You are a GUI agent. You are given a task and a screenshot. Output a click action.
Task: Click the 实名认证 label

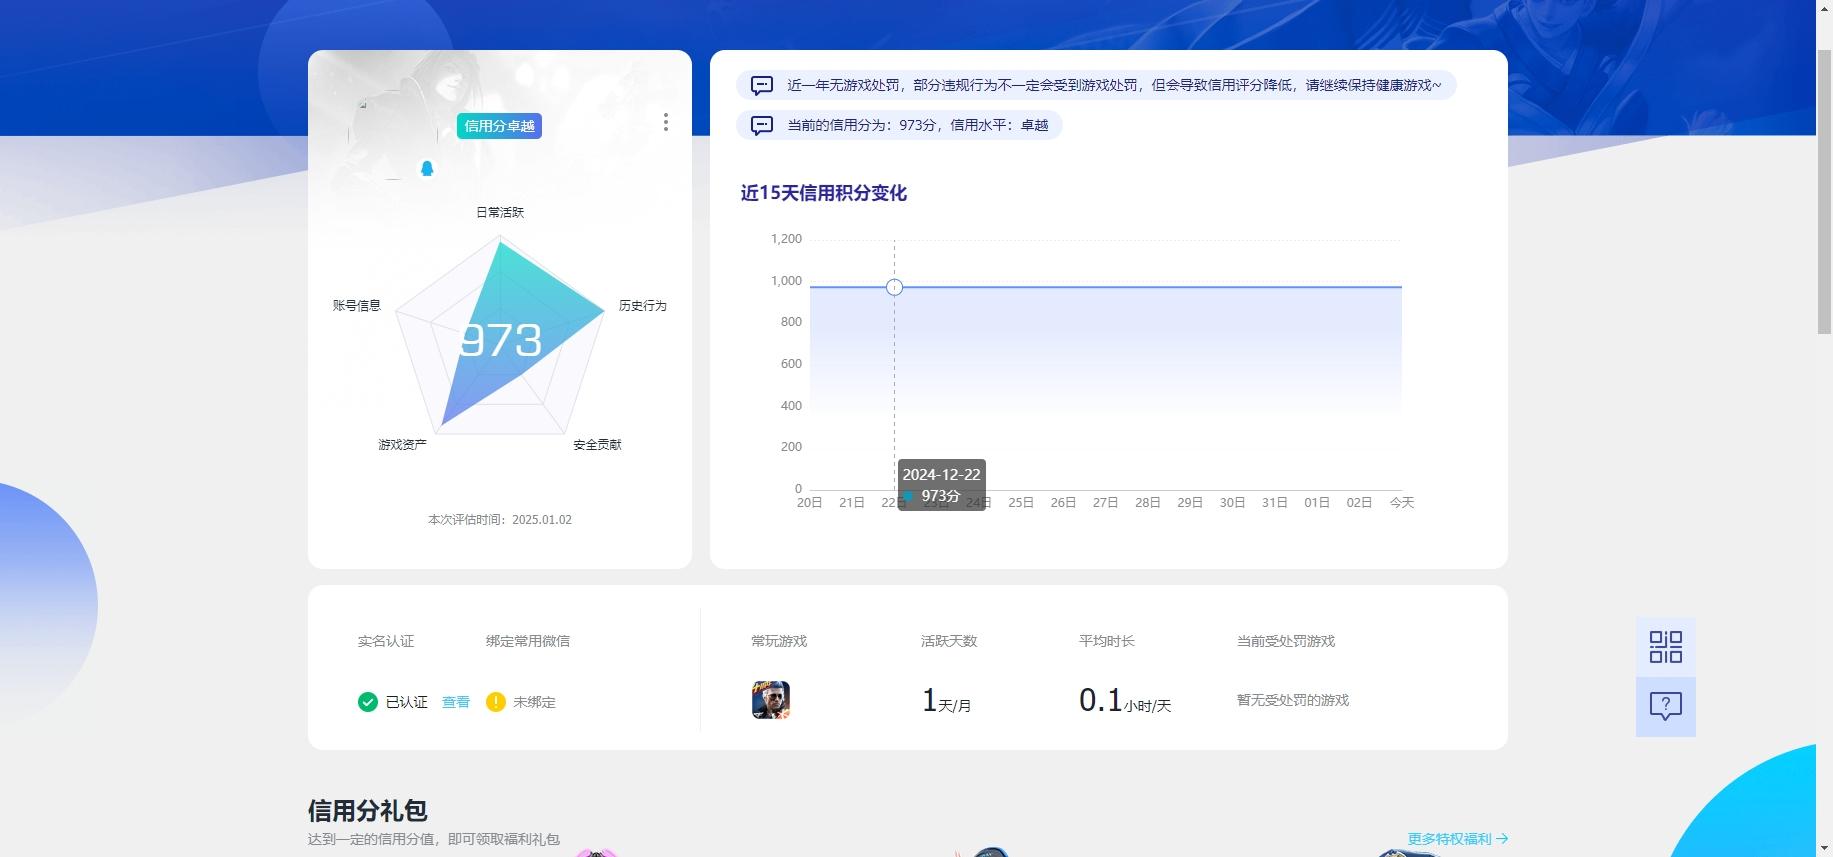coord(386,641)
